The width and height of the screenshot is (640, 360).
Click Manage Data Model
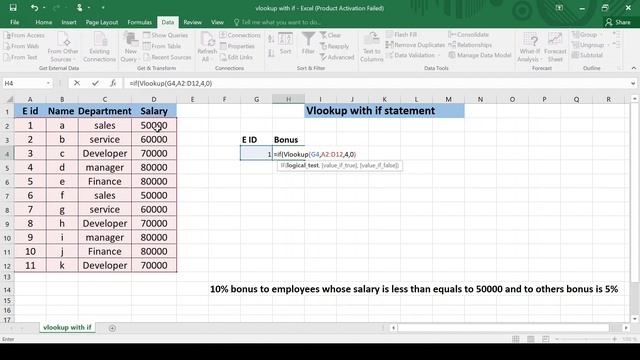tap(480, 55)
